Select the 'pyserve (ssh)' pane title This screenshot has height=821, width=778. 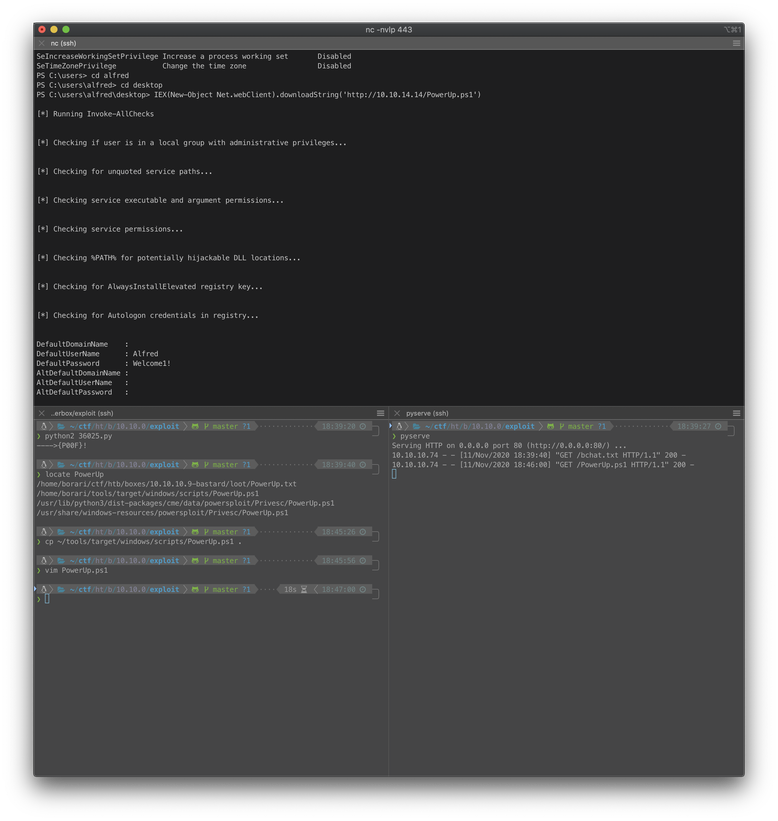427,413
